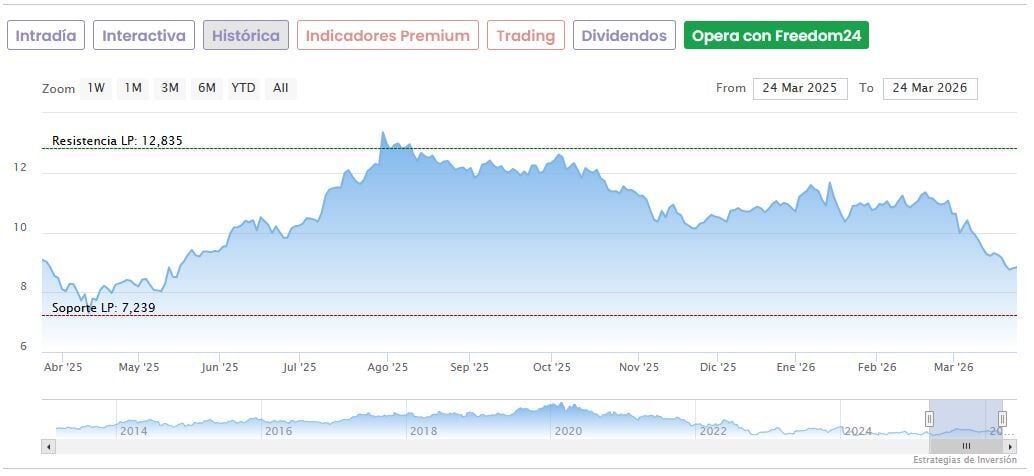Select the 1W zoom range
Screen dimensions: 1034x476
[96, 88]
